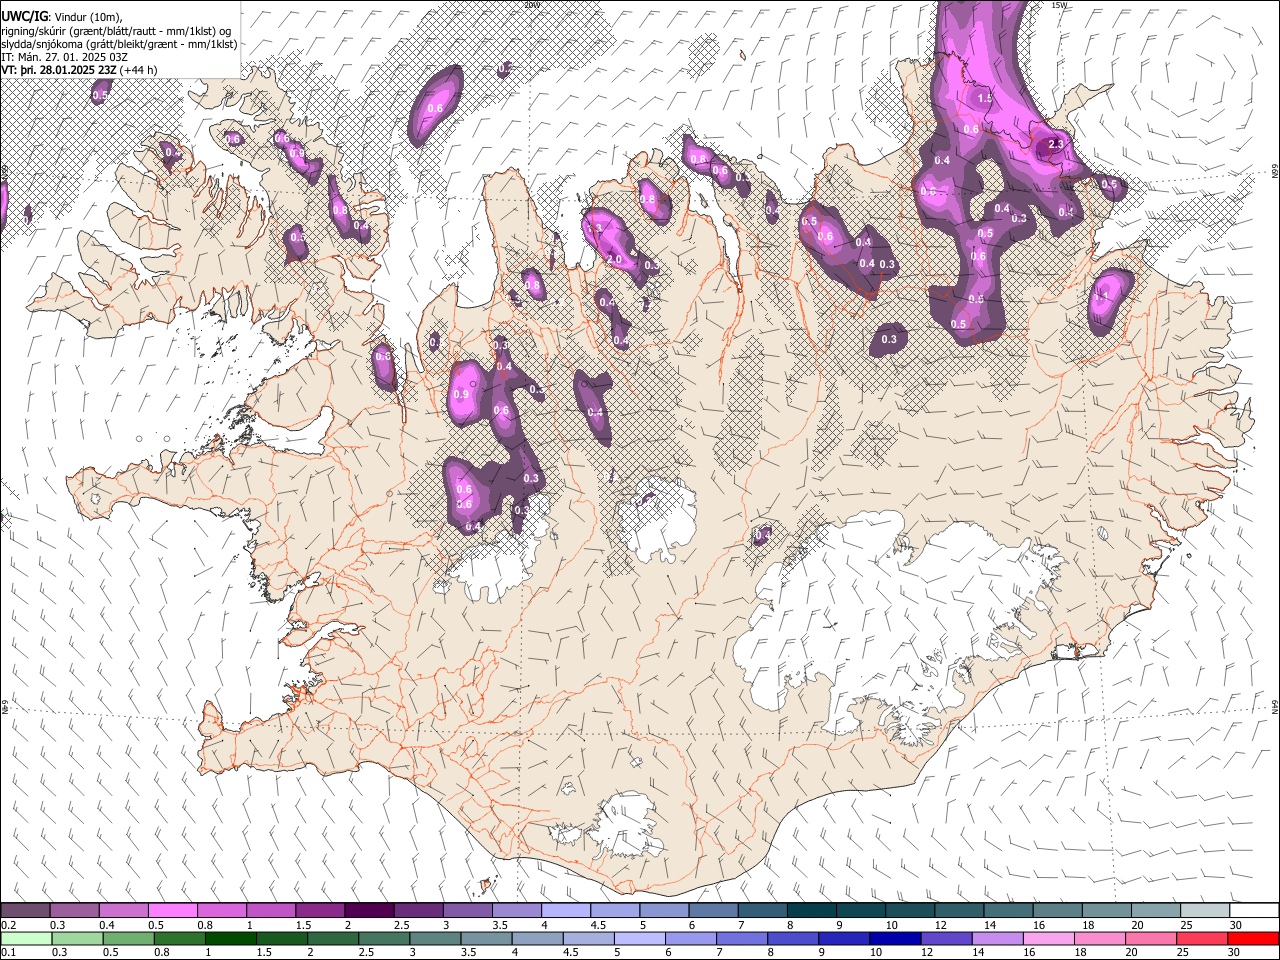Click the lower legend swatch between 4 and 4.5

point(538,938)
